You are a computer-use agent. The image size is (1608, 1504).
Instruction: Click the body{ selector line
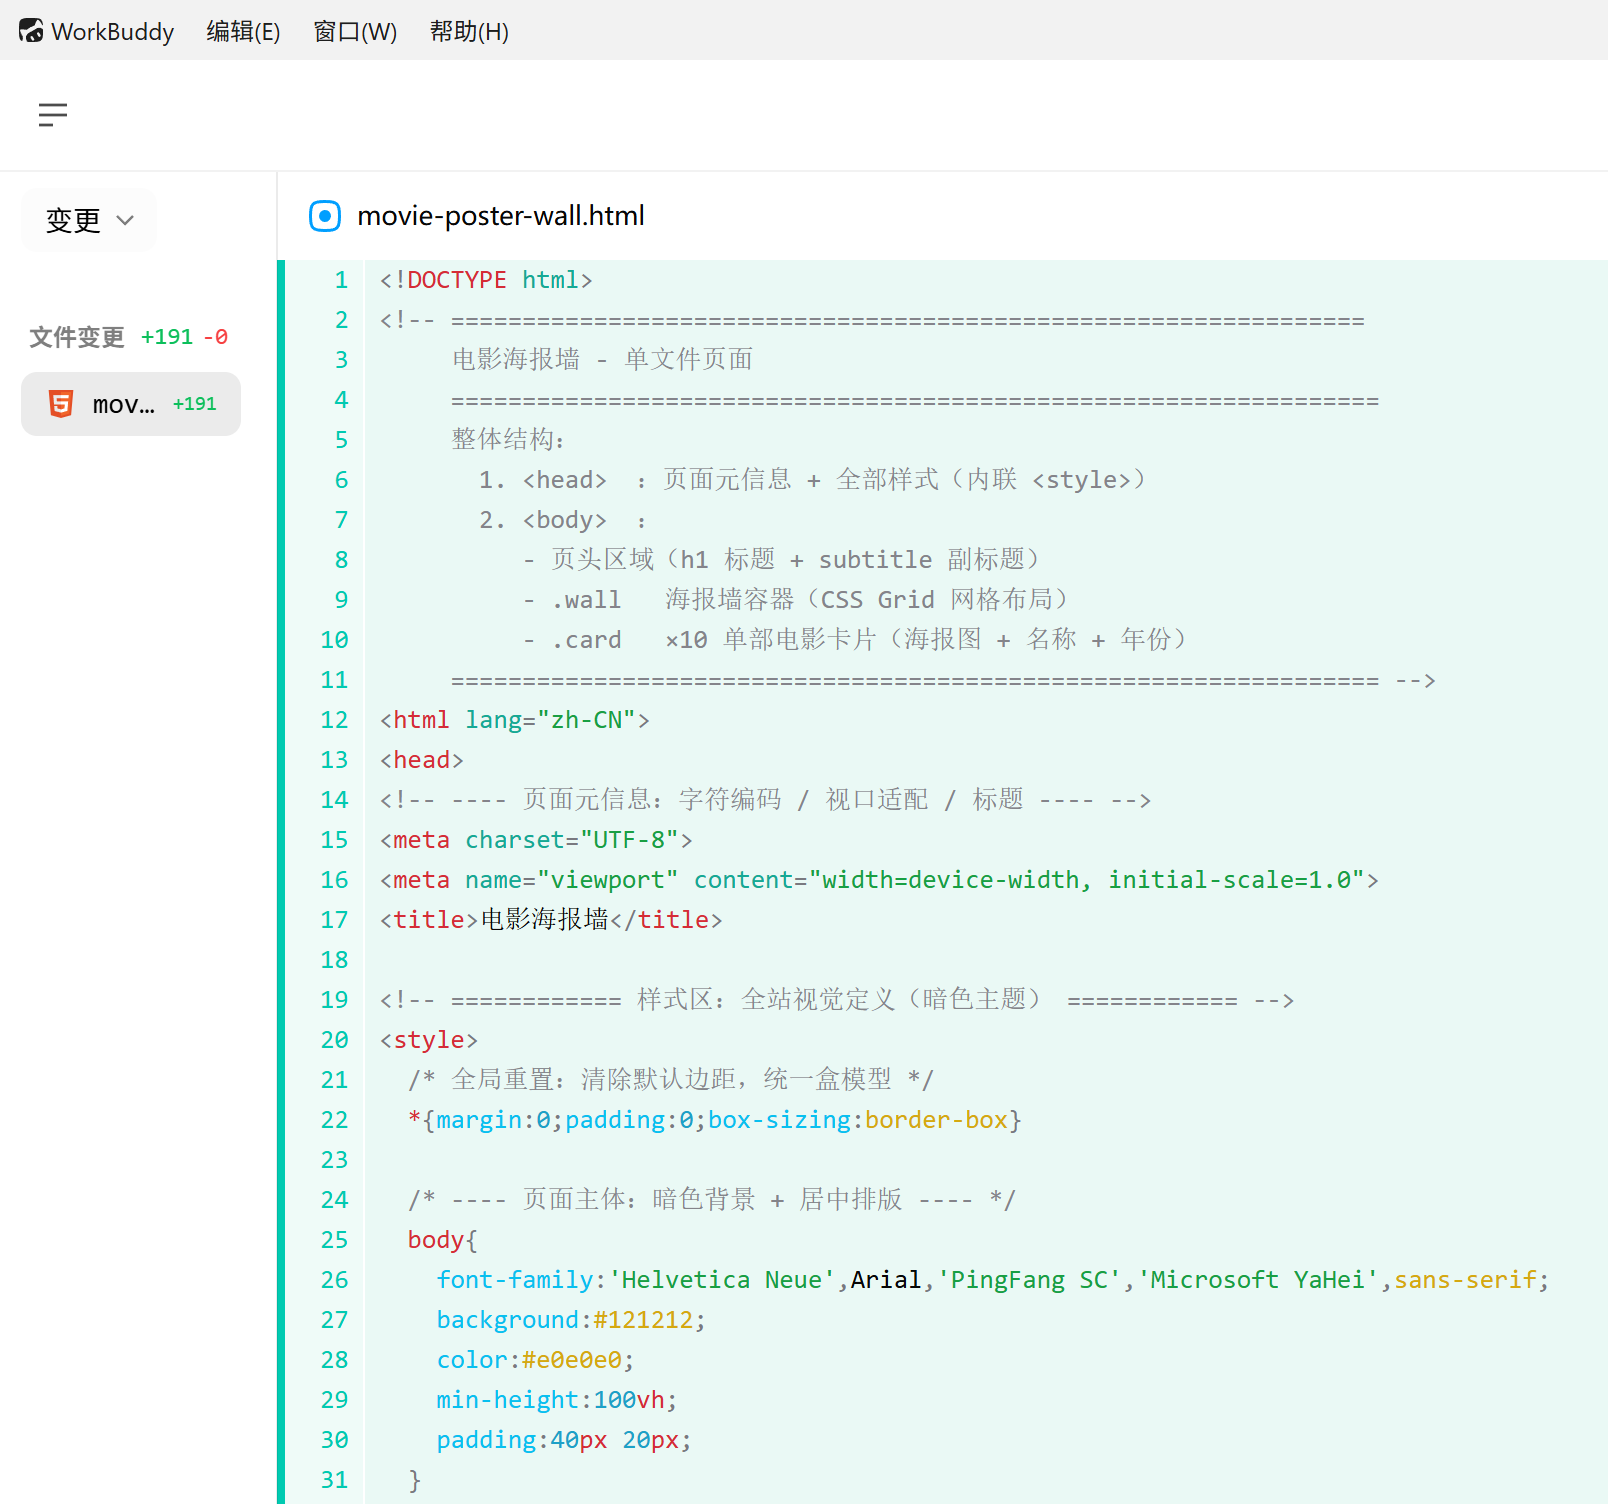click(443, 1240)
